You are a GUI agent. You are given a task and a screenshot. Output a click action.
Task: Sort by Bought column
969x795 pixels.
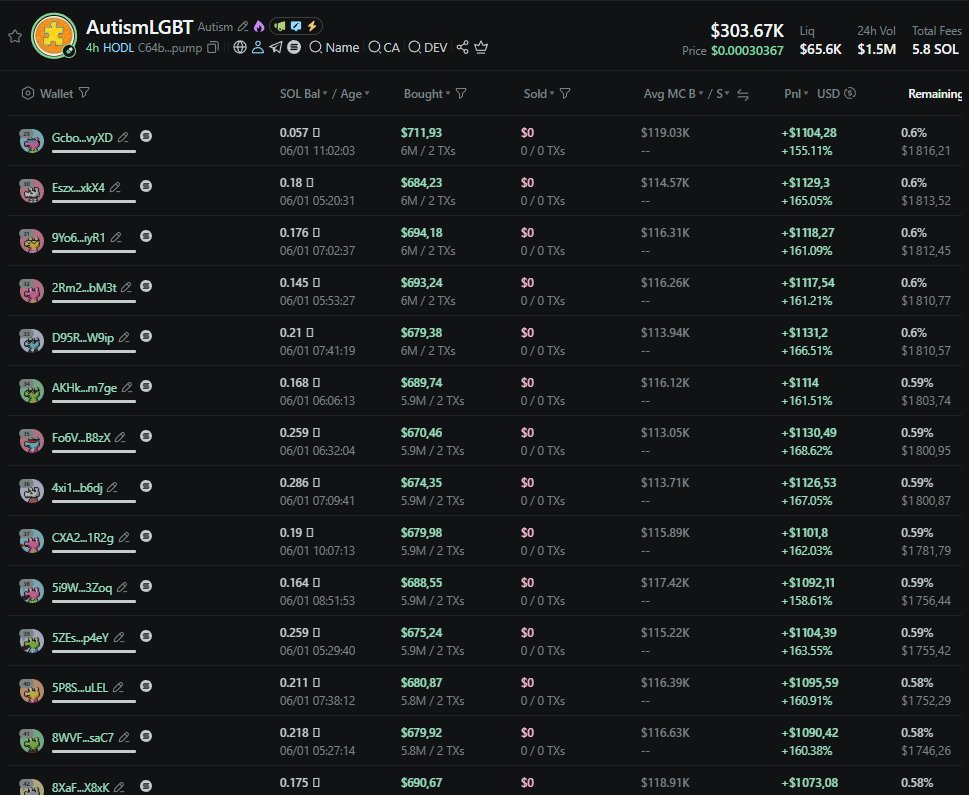pyautogui.click(x=426, y=94)
